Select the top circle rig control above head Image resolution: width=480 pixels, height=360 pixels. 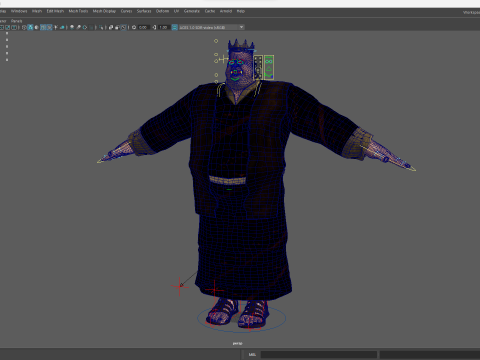pos(216,41)
